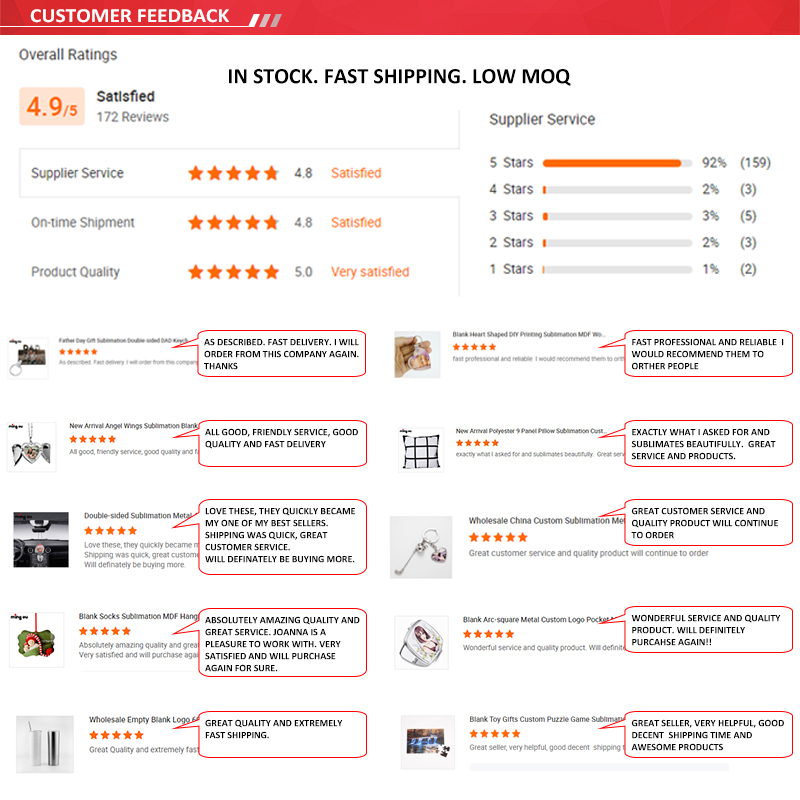Click the 172 Reviews count
The height and width of the screenshot is (800, 800).
(132, 117)
